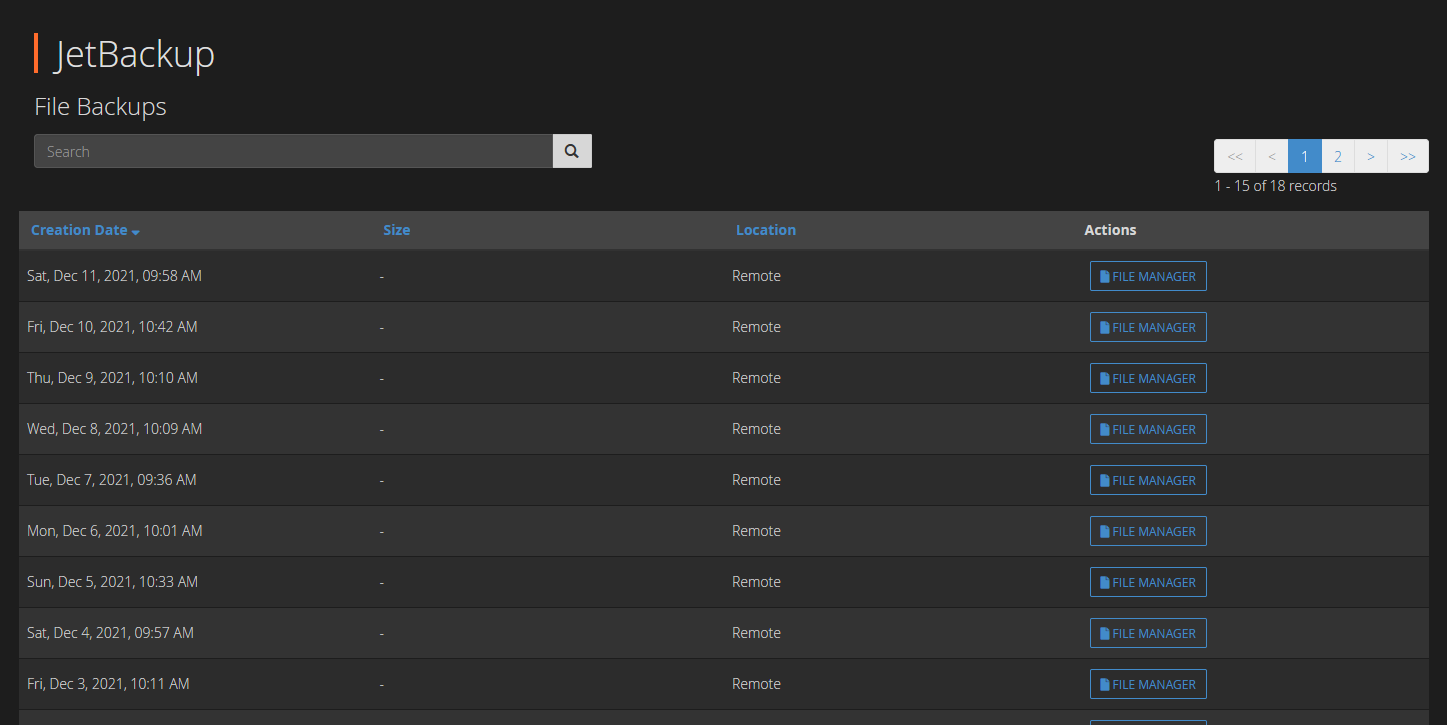Select the 'Sun, Dec 5, 2021, 10:33 AM' date
1447x725 pixels.
112,581
